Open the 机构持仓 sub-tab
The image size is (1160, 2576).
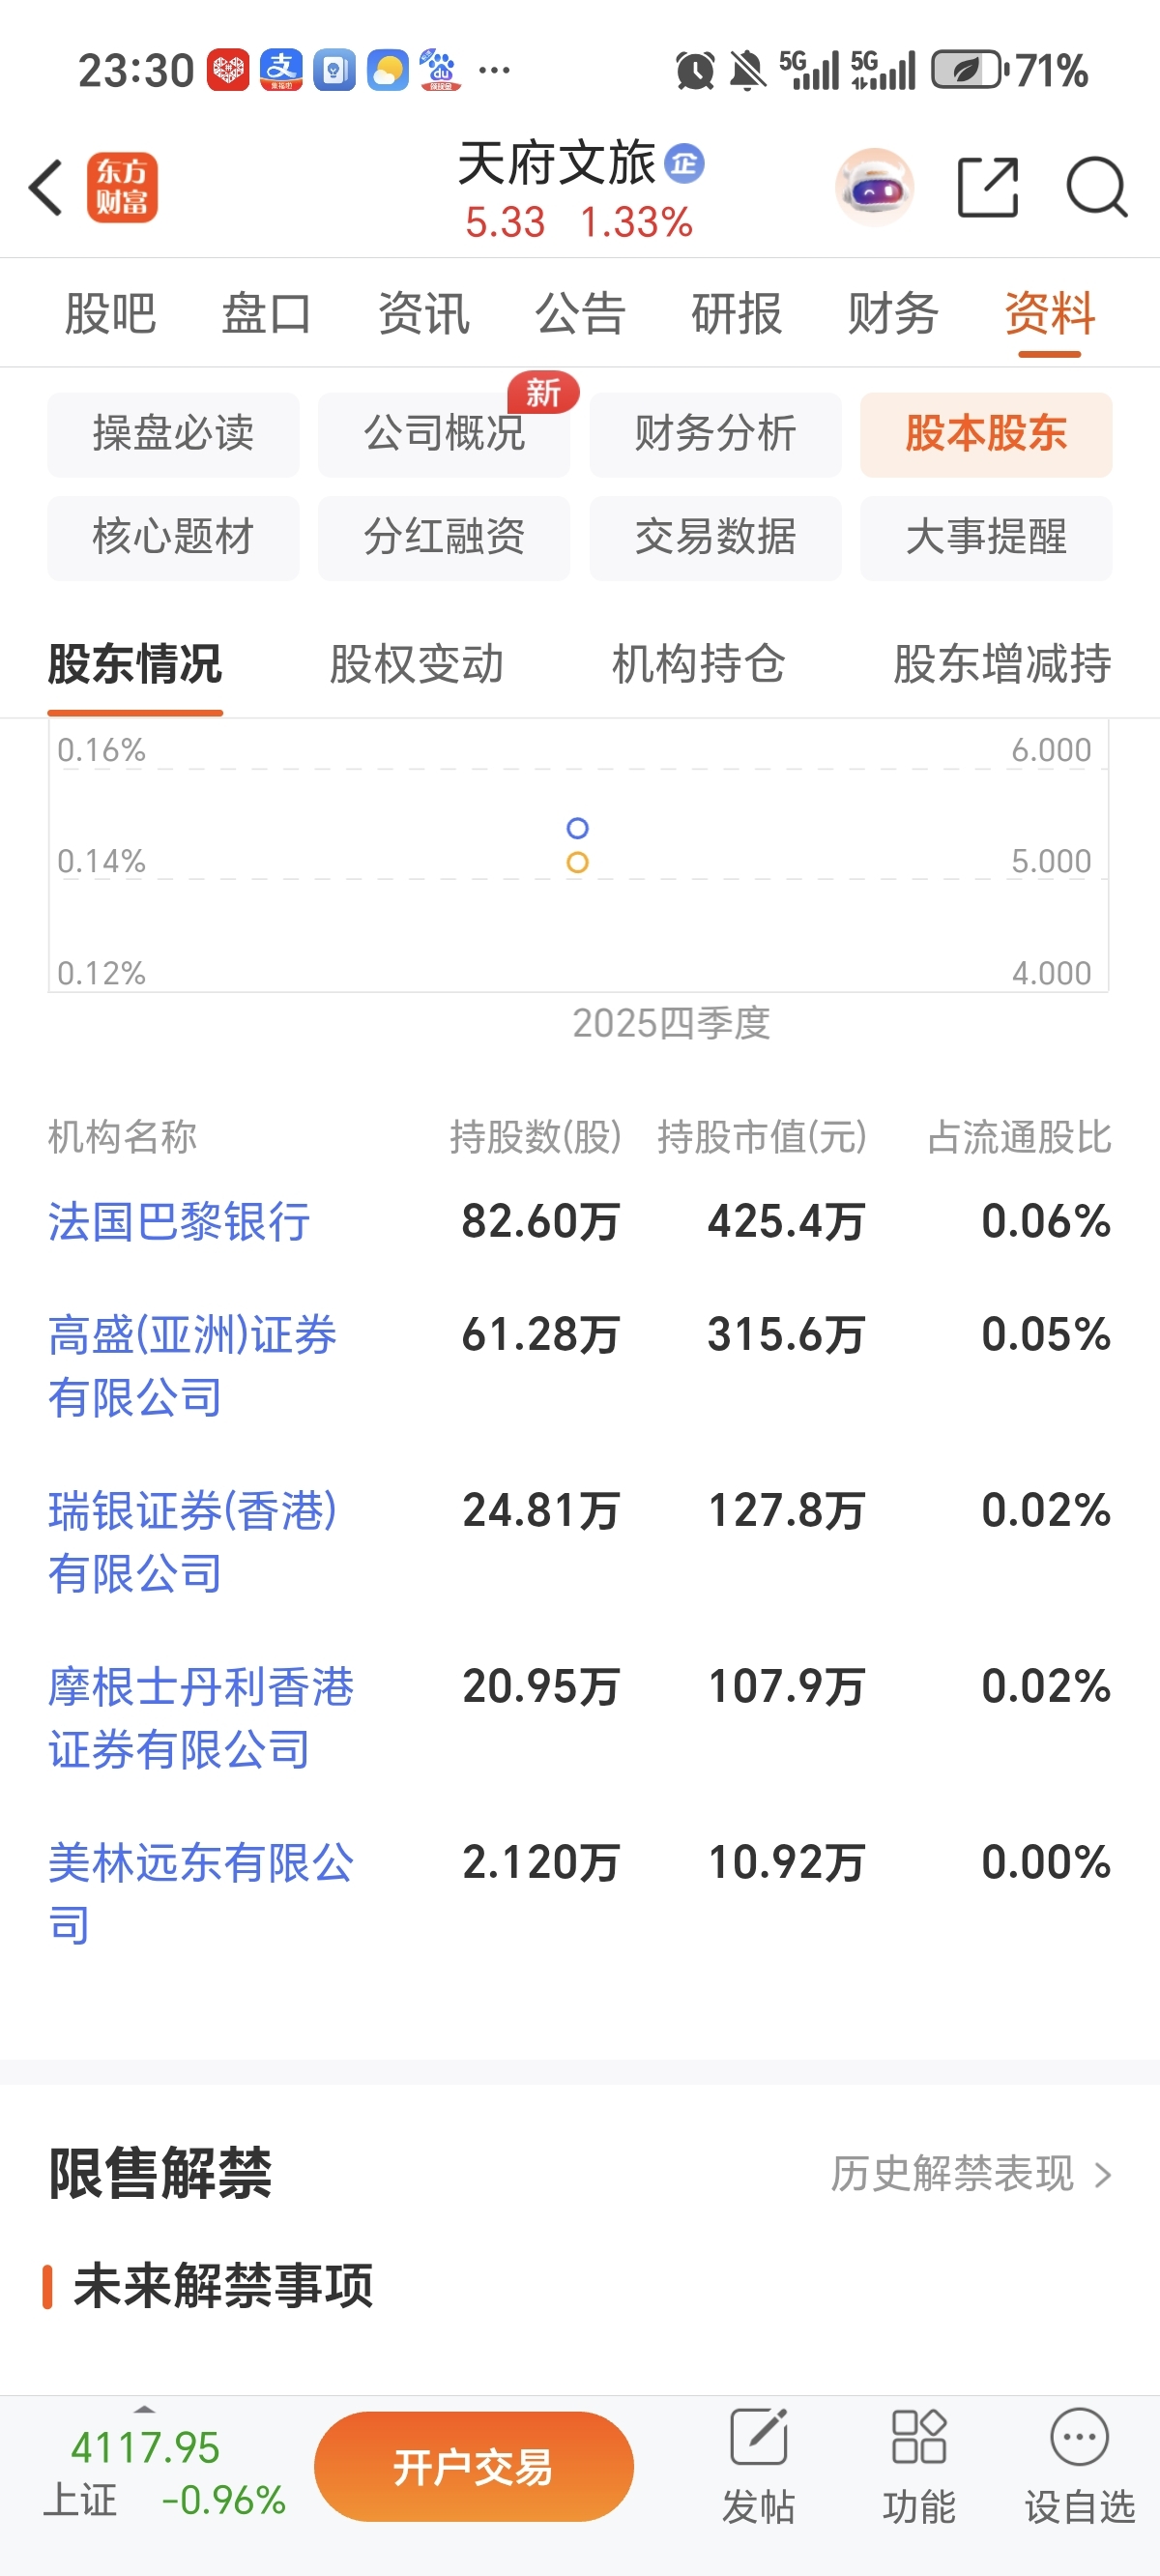[699, 664]
